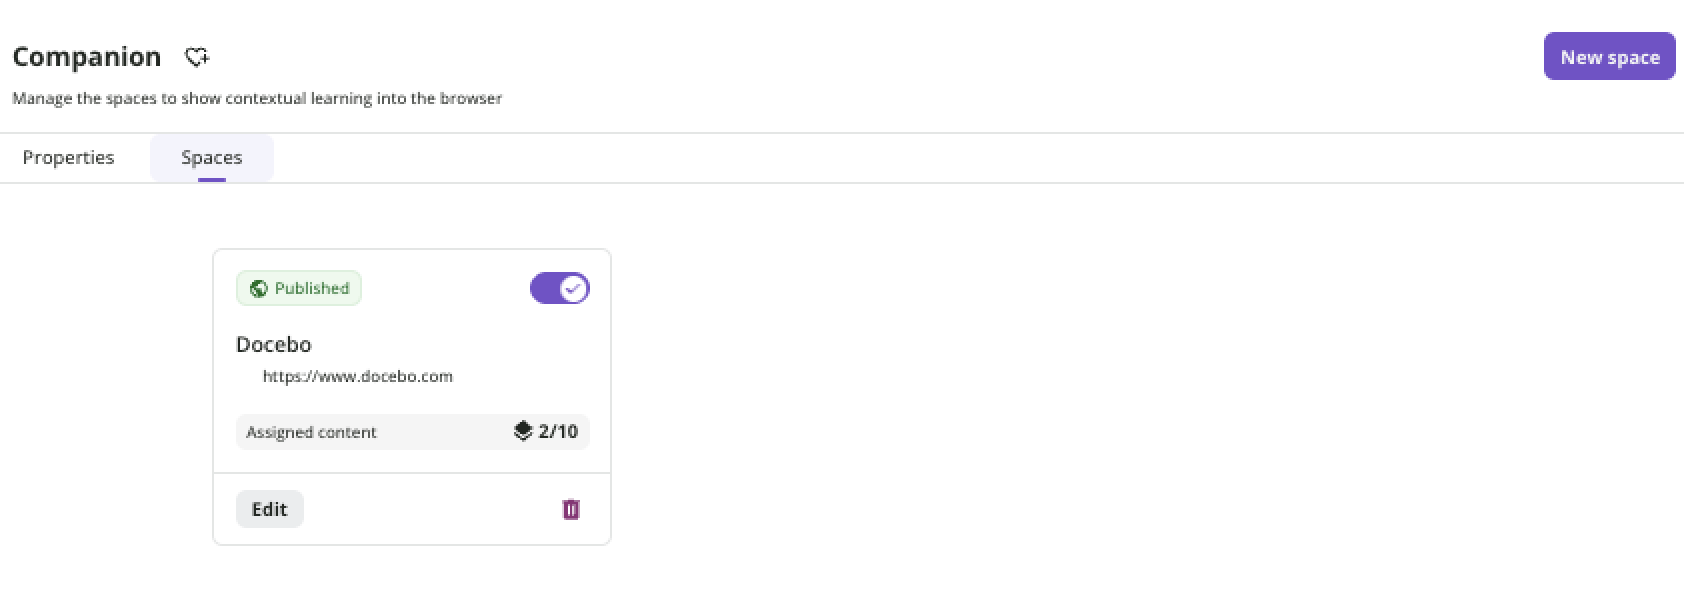Image resolution: width=1684 pixels, height=592 pixels.
Task: Click the globe icon in Published badge
Action: point(259,288)
